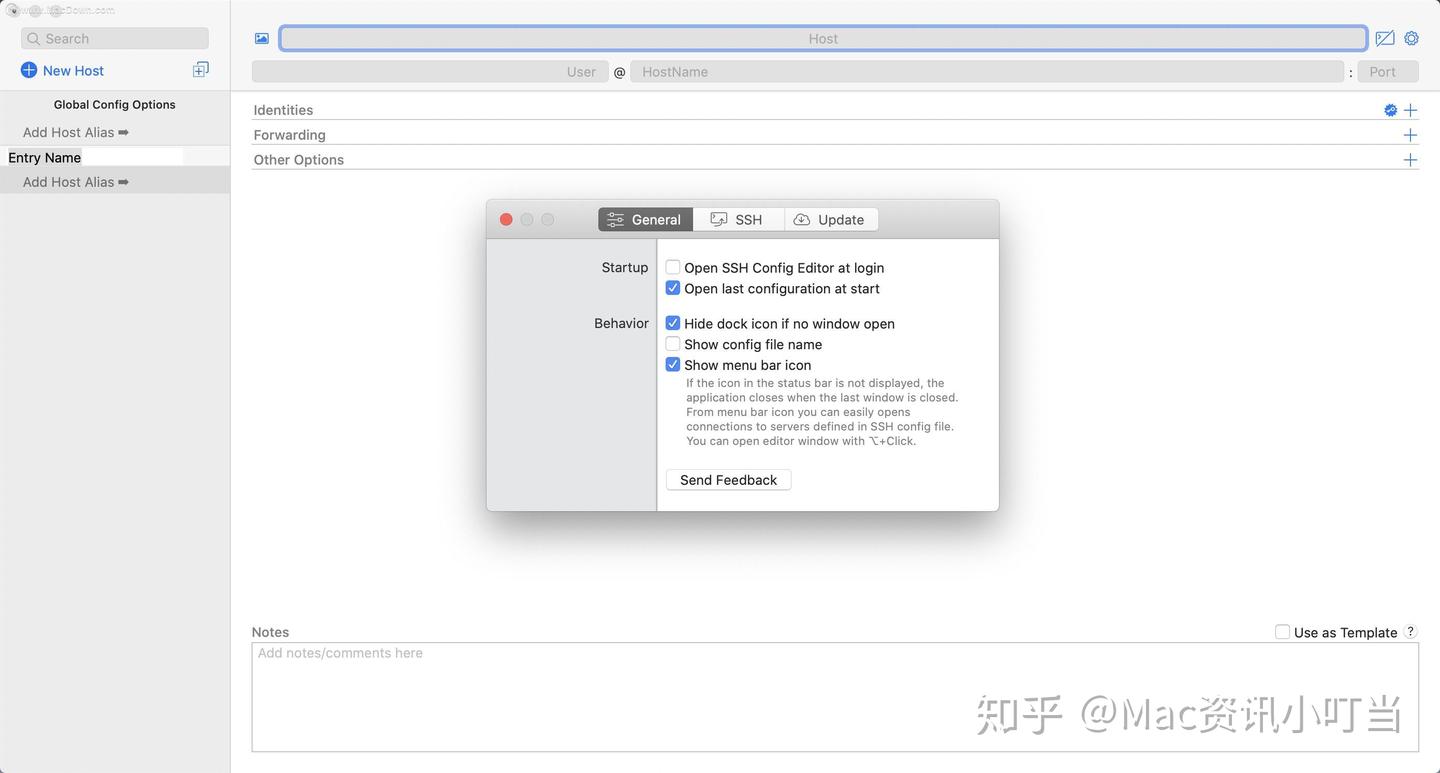Add an entry with the Identities plus icon

coord(1410,110)
